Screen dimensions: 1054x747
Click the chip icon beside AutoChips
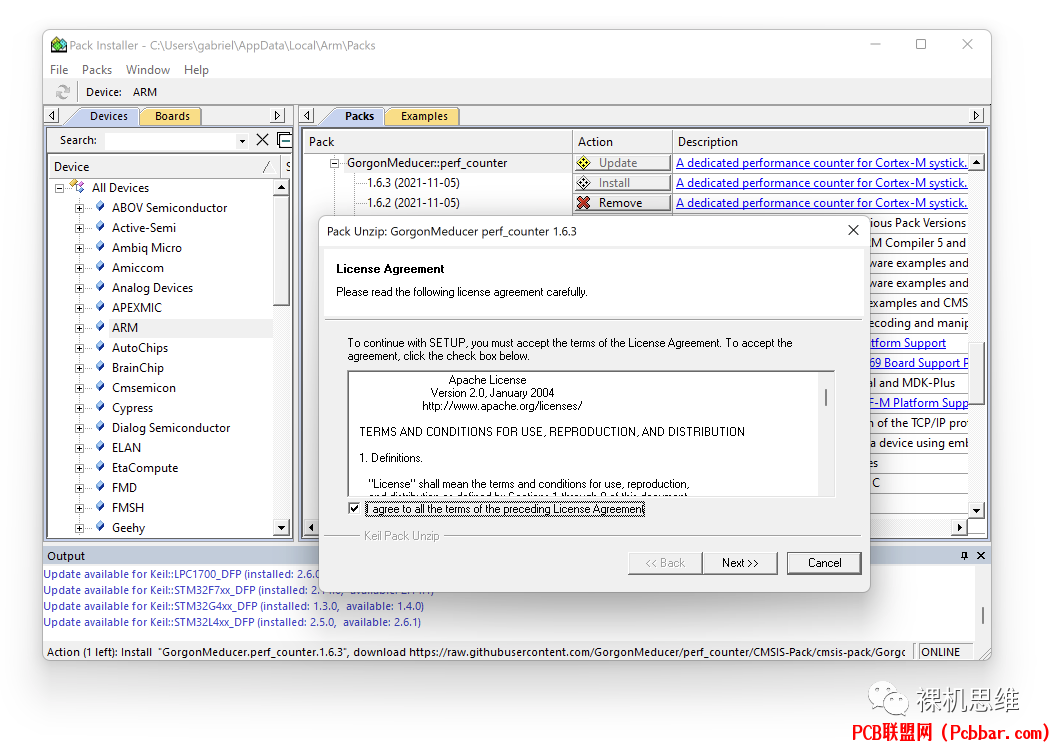[x=100, y=347]
